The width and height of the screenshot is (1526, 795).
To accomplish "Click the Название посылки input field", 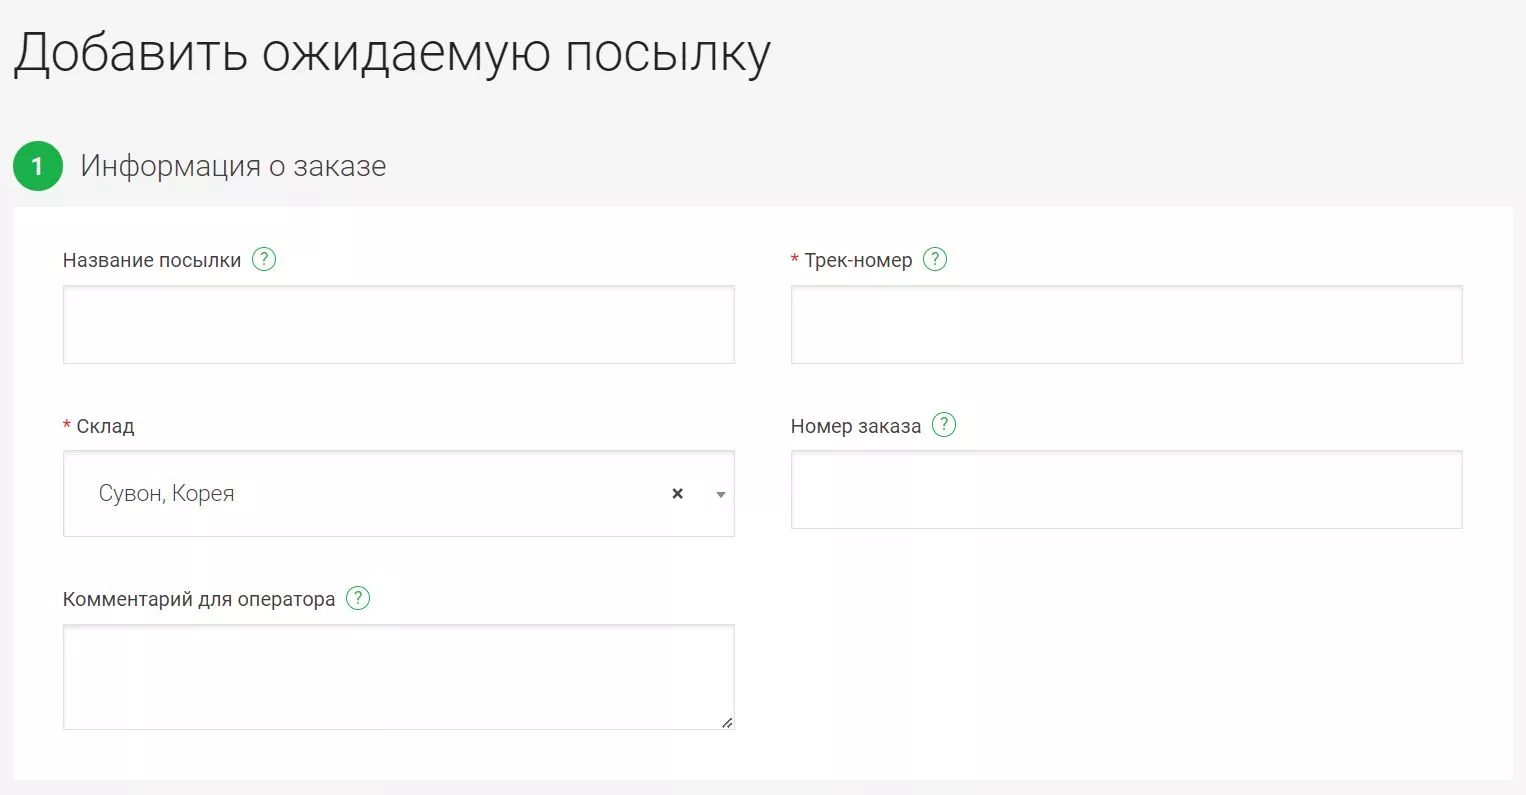I will coord(399,324).
